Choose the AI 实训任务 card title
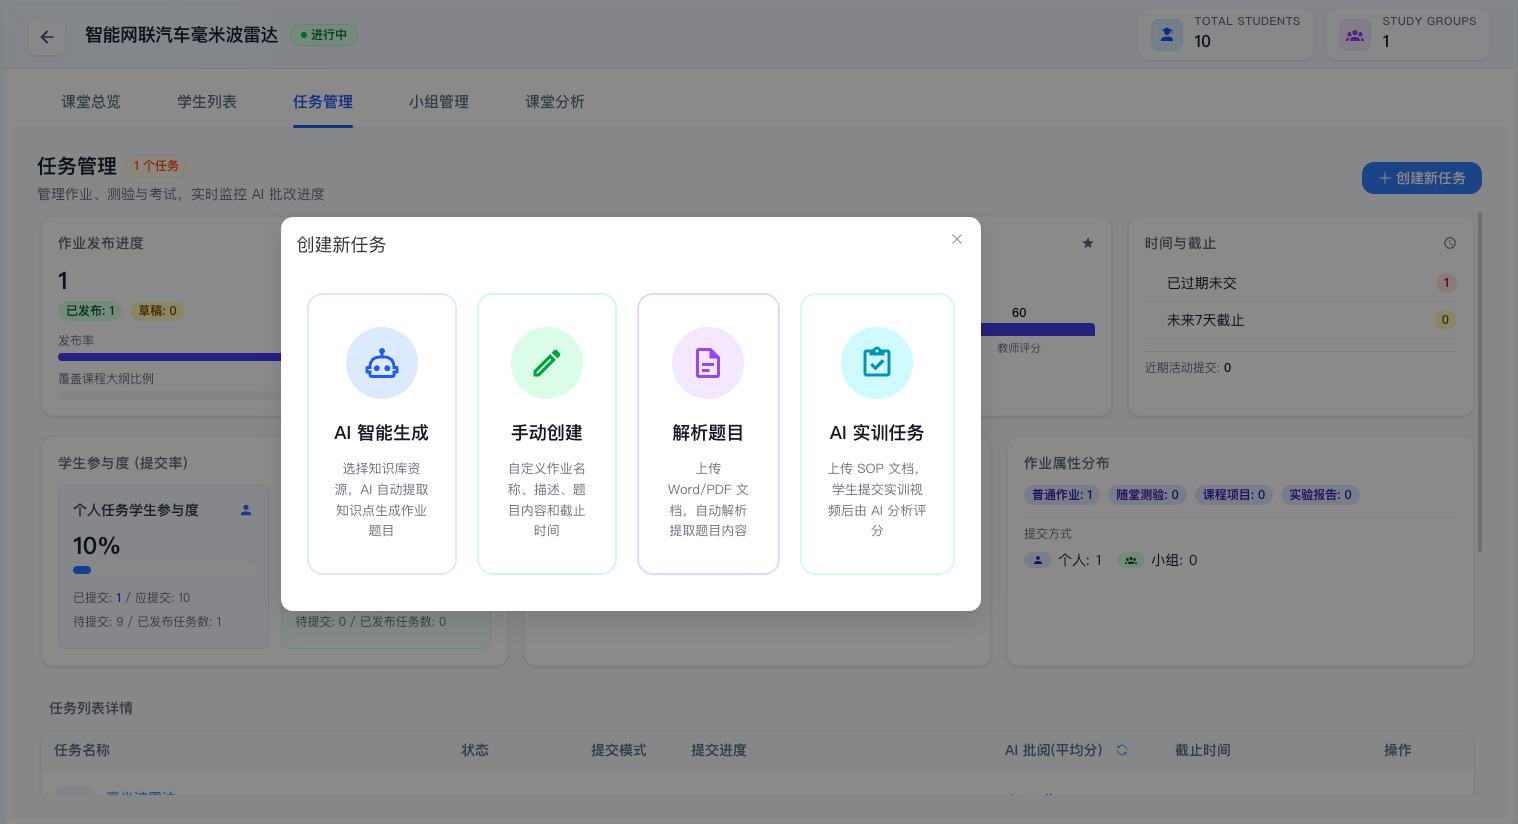The height and width of the screenshot is (824, 1518). tap(877, 433)
